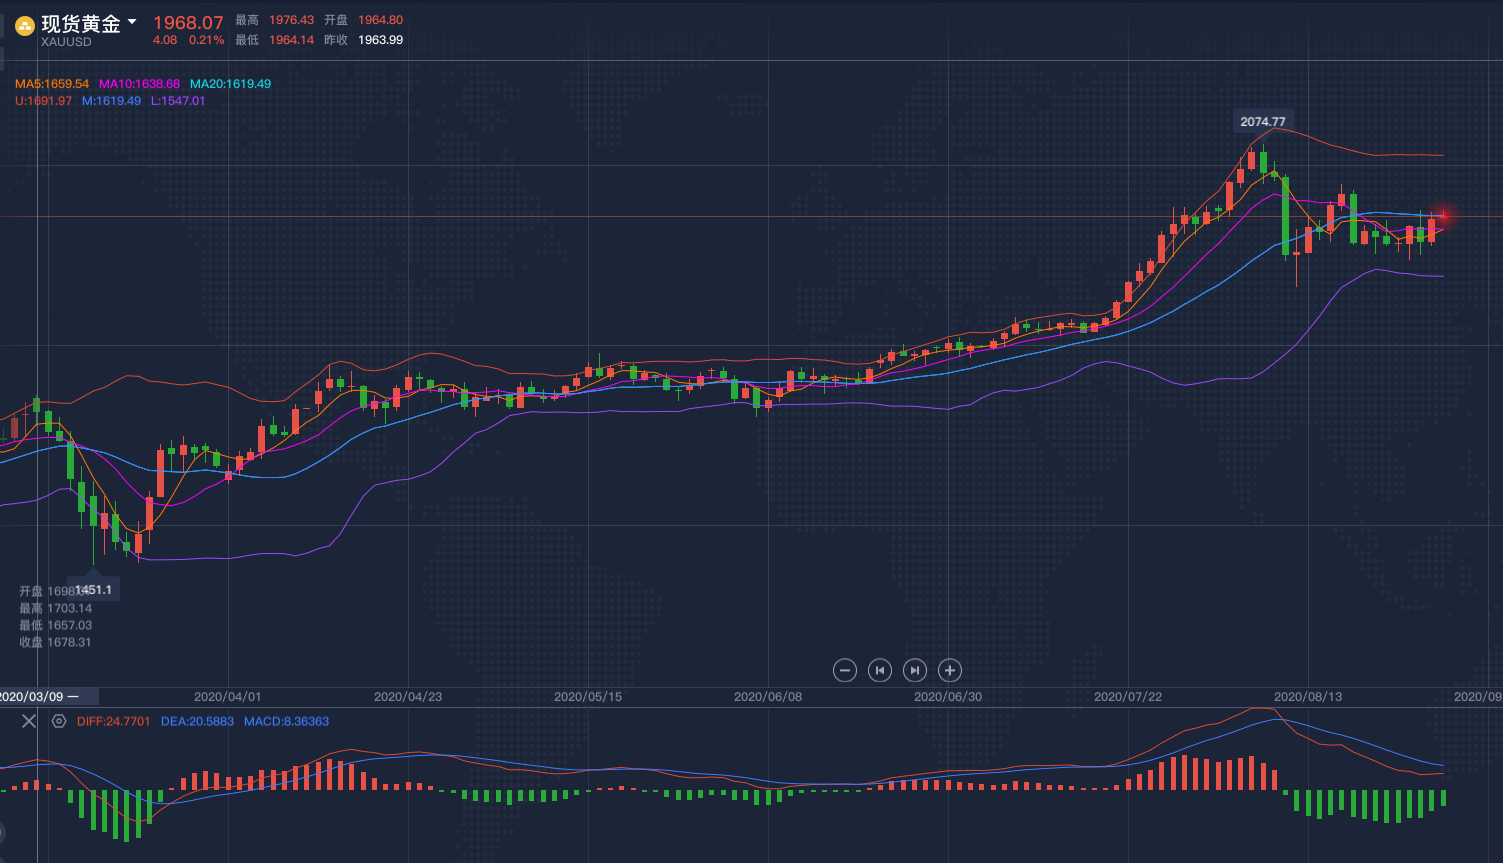Image resolution: width=1503 pixels, height=863 pixels.
Task: Click the 2020/05/15 date axis label
Action: pyautogui.click(x=588, y=697)
